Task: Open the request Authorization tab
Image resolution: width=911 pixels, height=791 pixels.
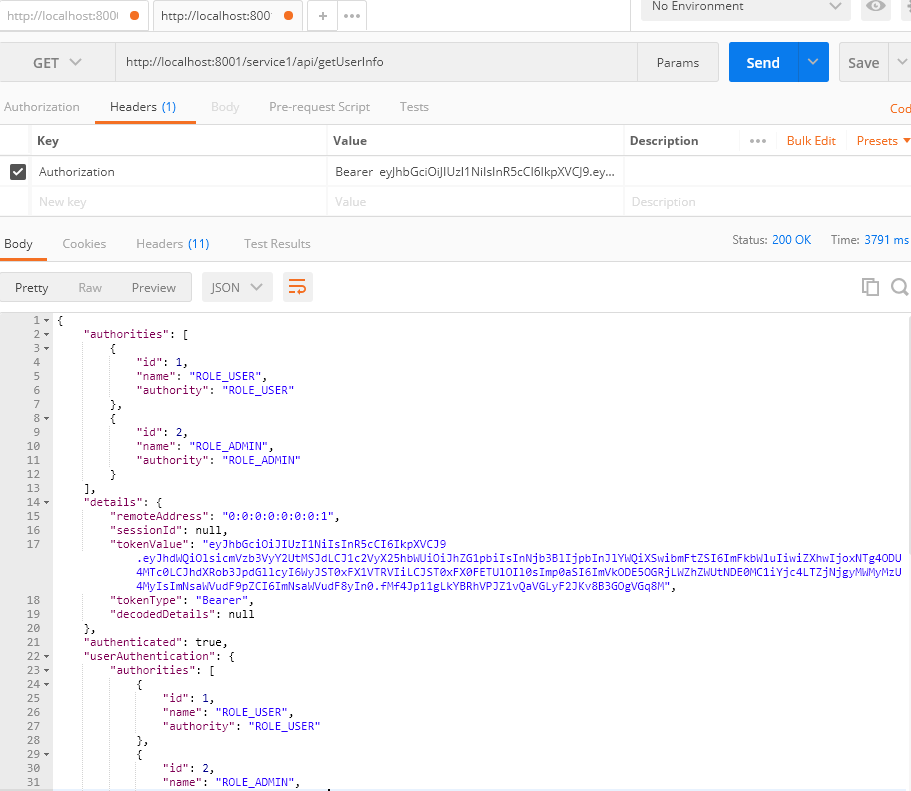Action: (x=41, y=107)
